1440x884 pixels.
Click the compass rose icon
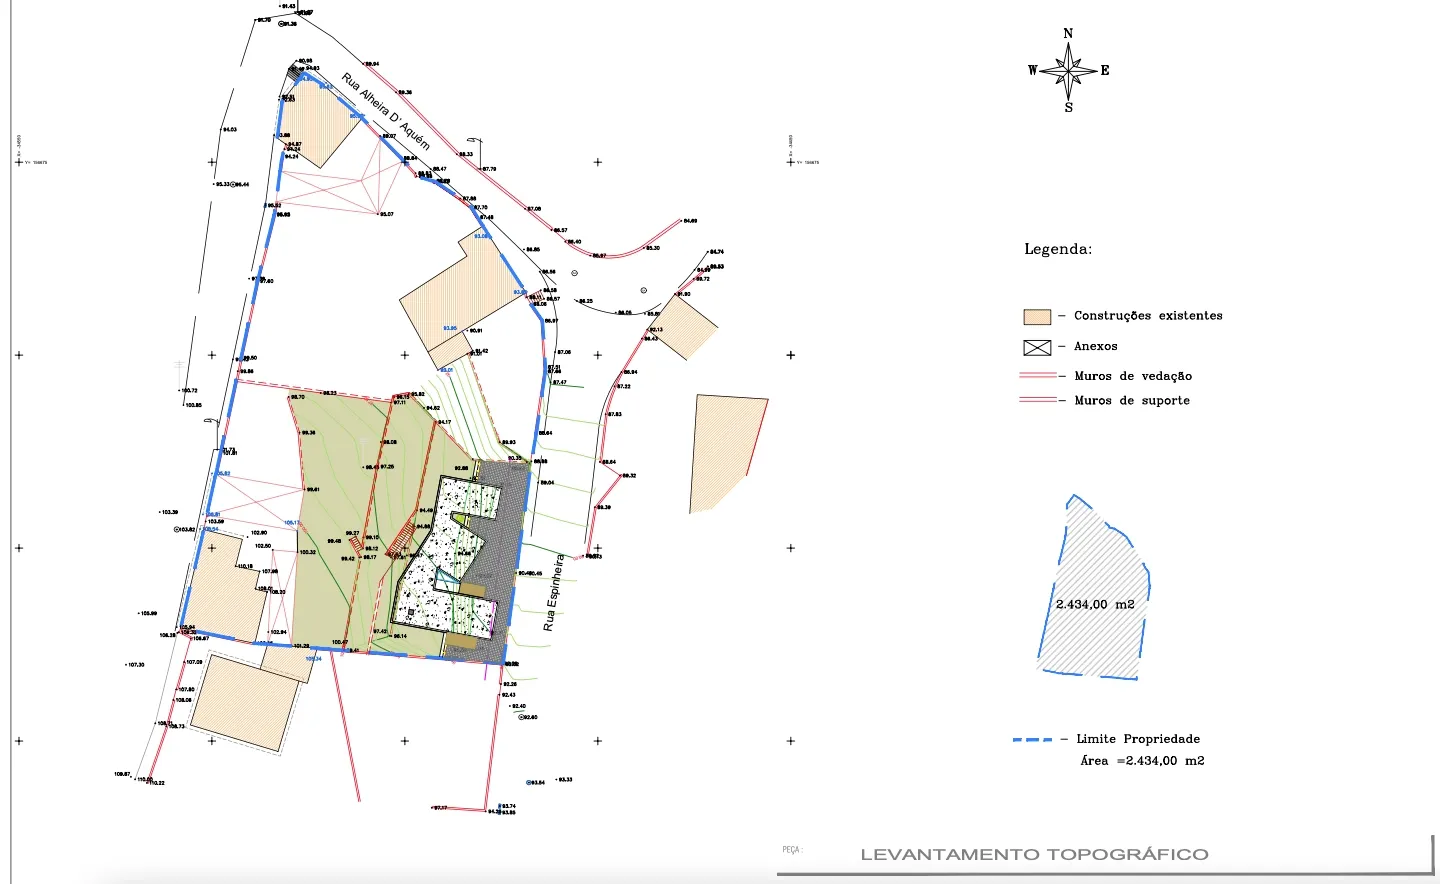tap(1068, 70)
